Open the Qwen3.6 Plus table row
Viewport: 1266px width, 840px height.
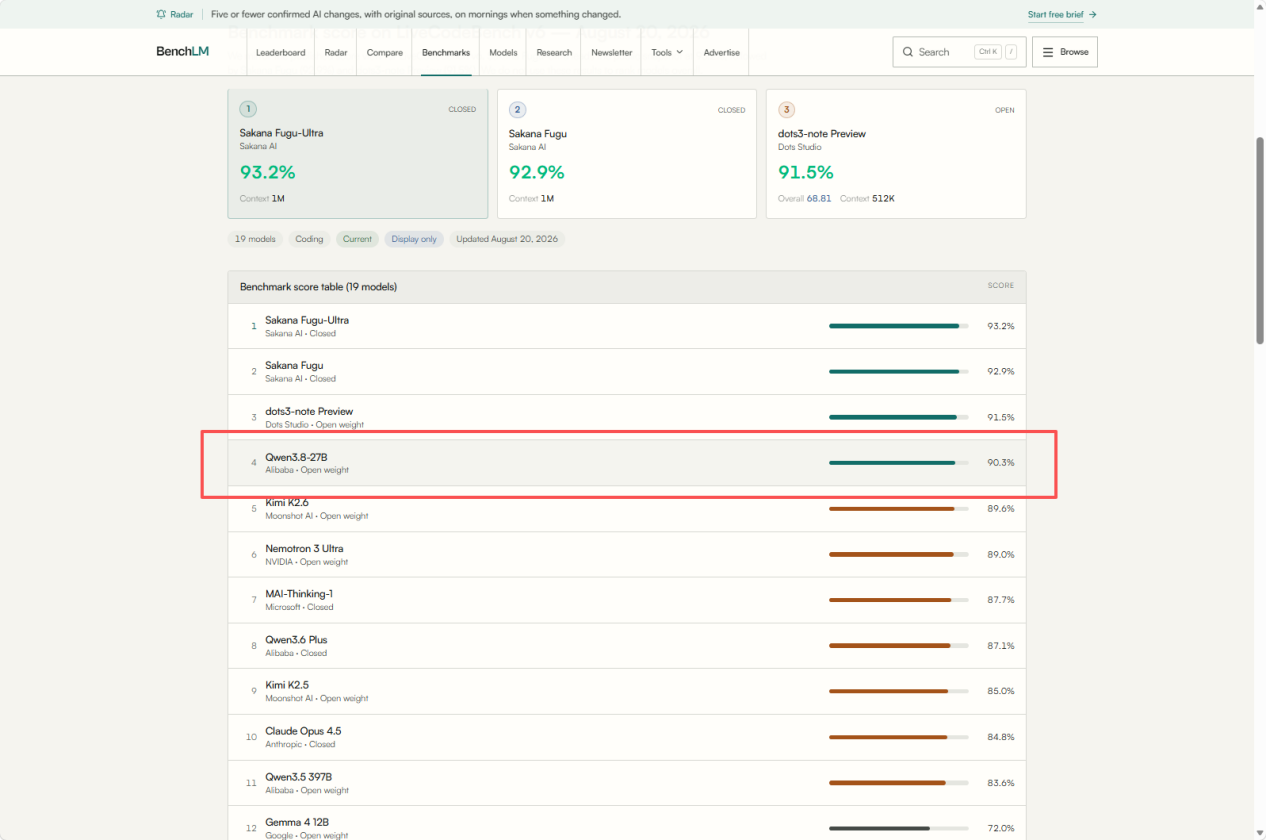click(627, 645)
